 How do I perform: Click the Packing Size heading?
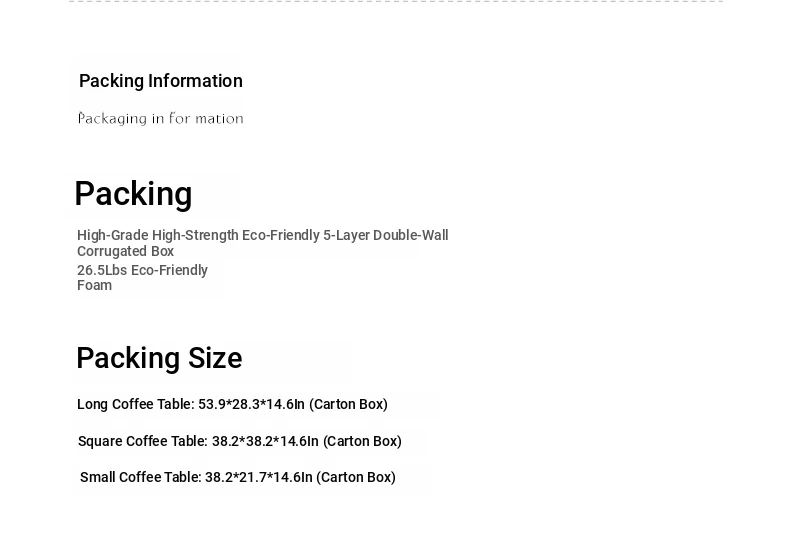click(x=160, y=359)
